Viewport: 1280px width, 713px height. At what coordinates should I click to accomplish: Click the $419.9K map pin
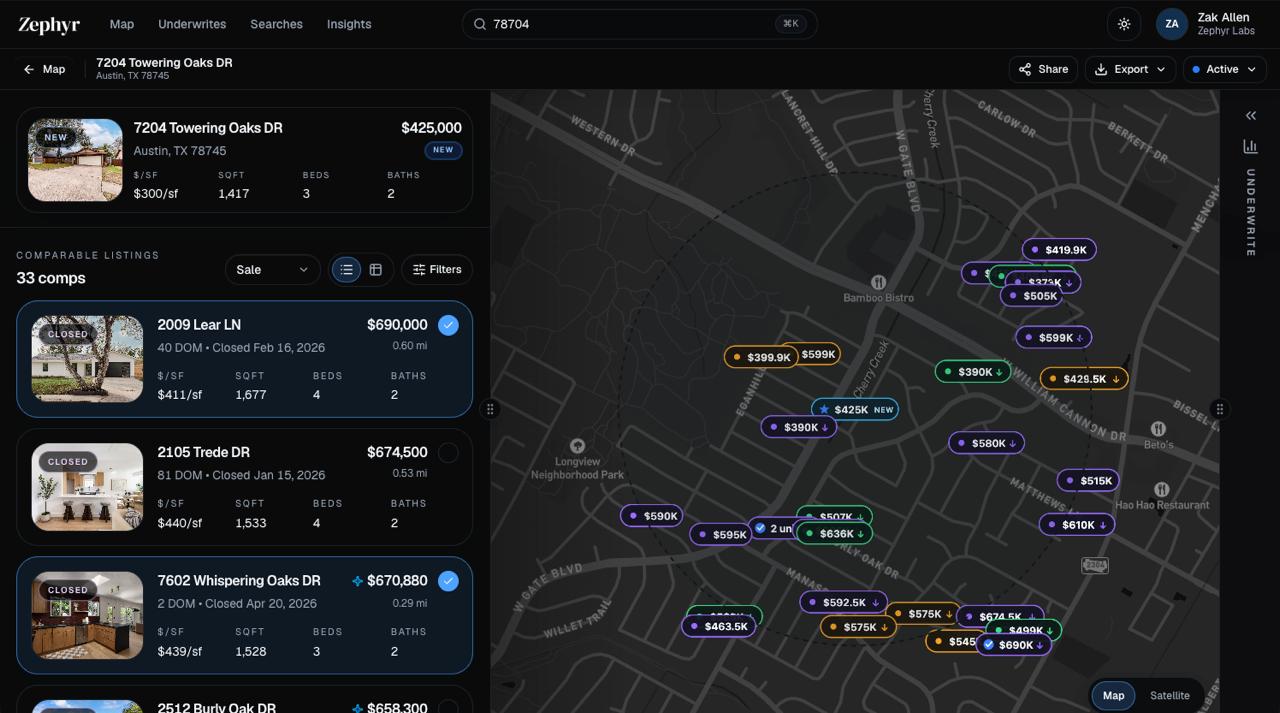pyautogui.click(x=1059, y=250)
